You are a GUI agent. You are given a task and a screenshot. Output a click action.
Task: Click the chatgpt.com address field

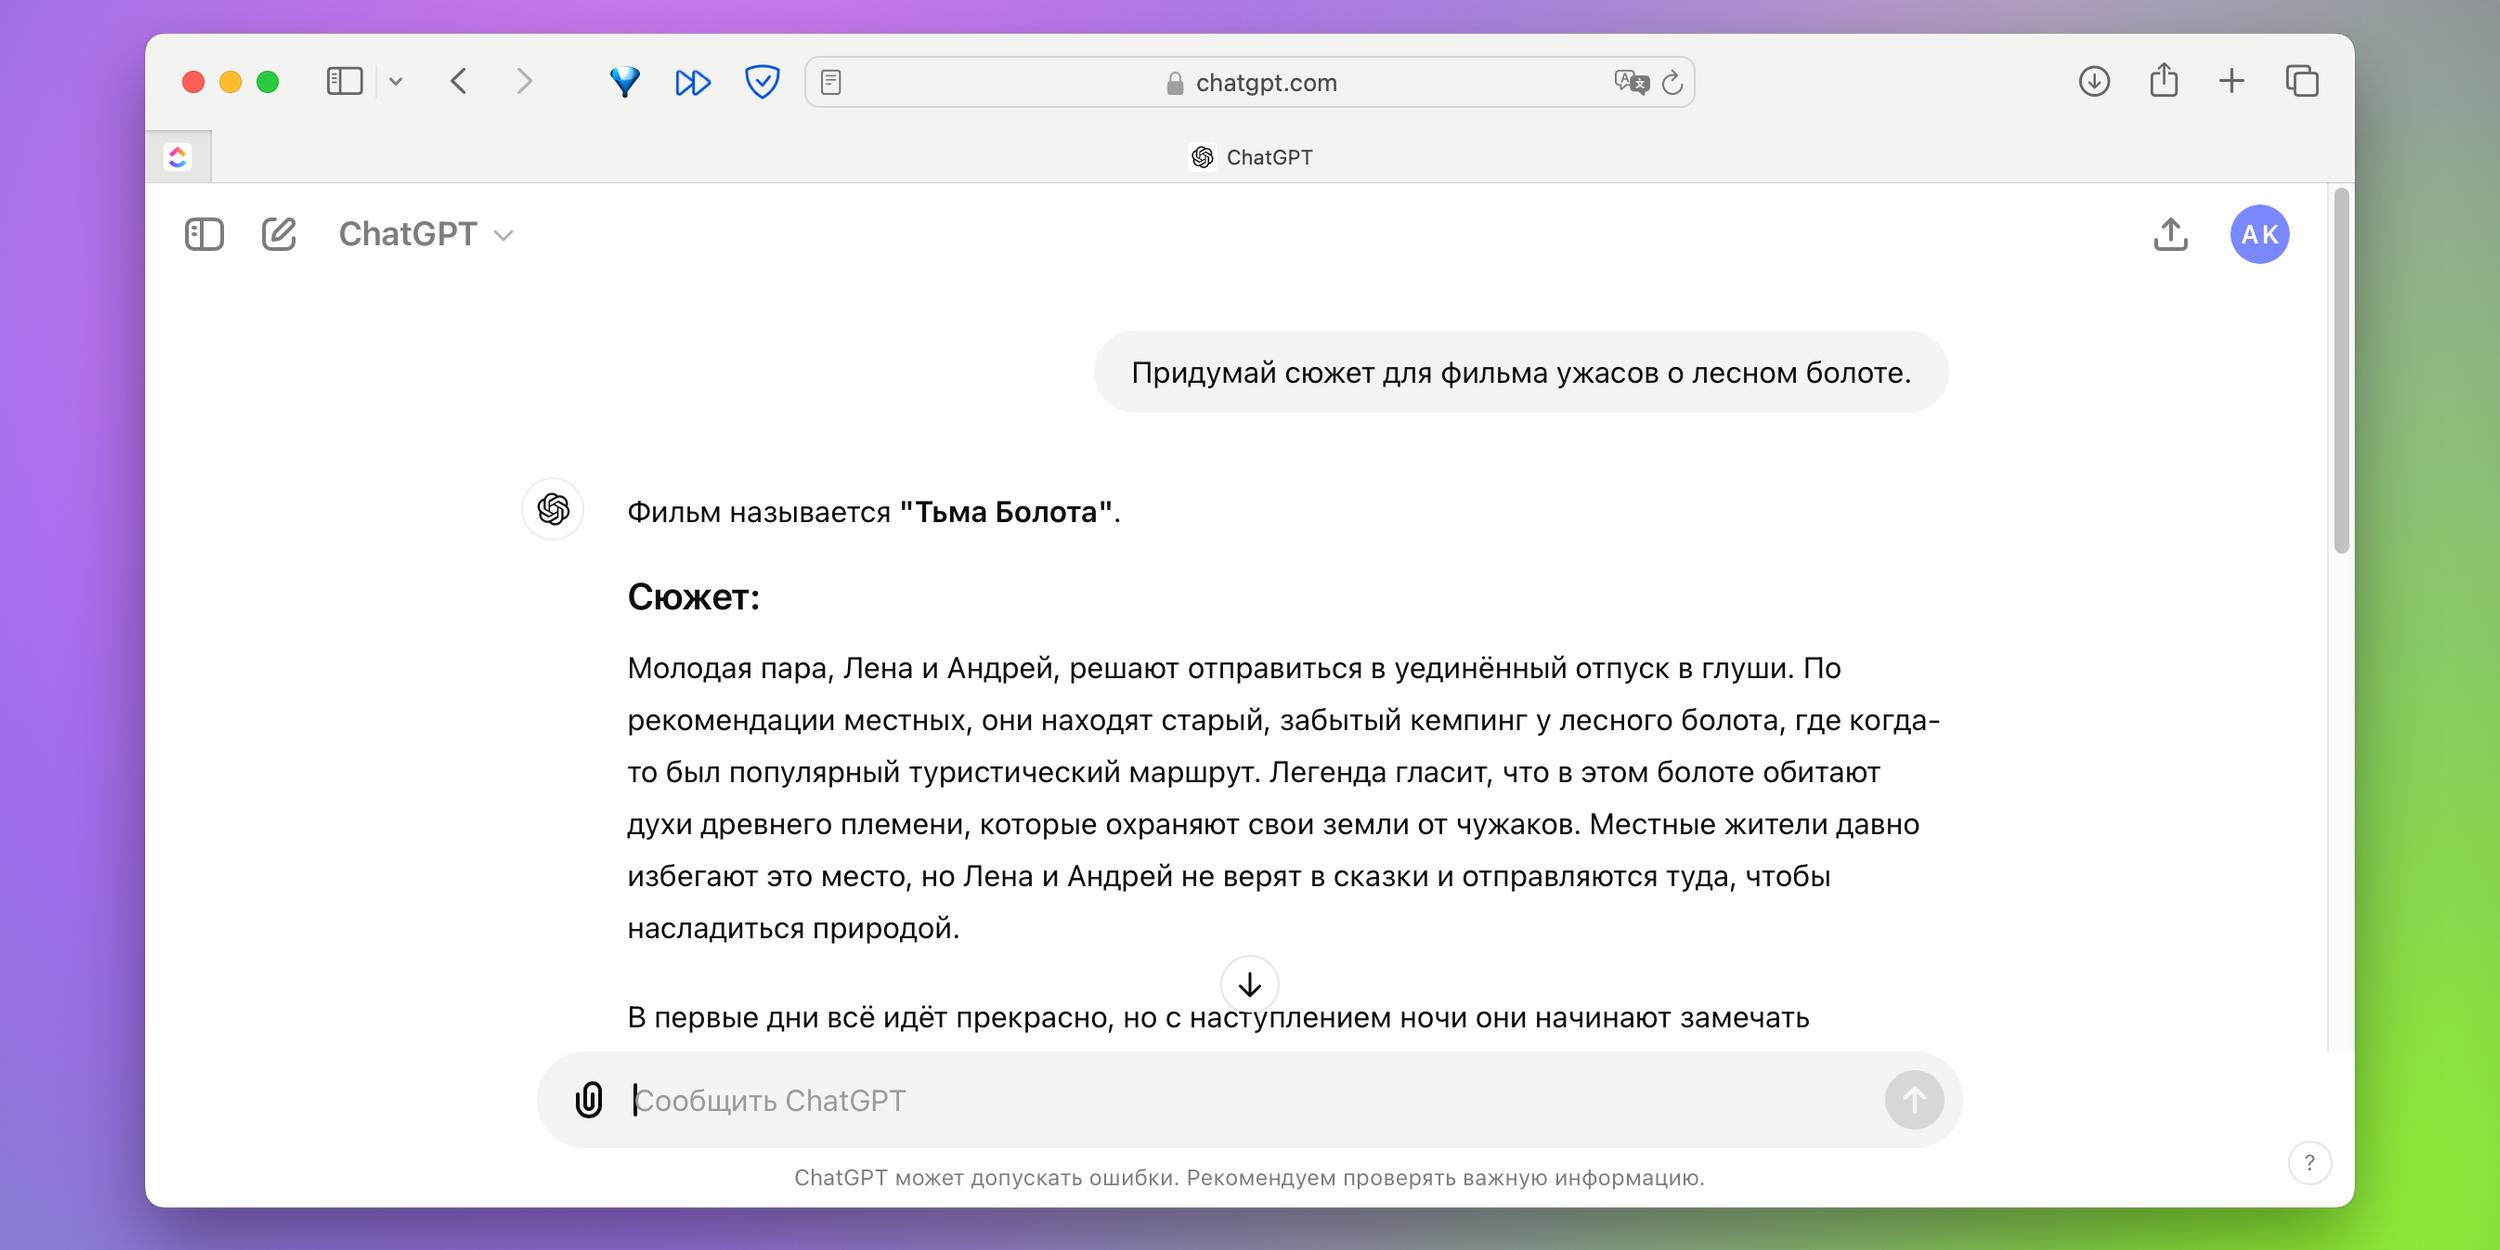click(x=1250, y=82)
